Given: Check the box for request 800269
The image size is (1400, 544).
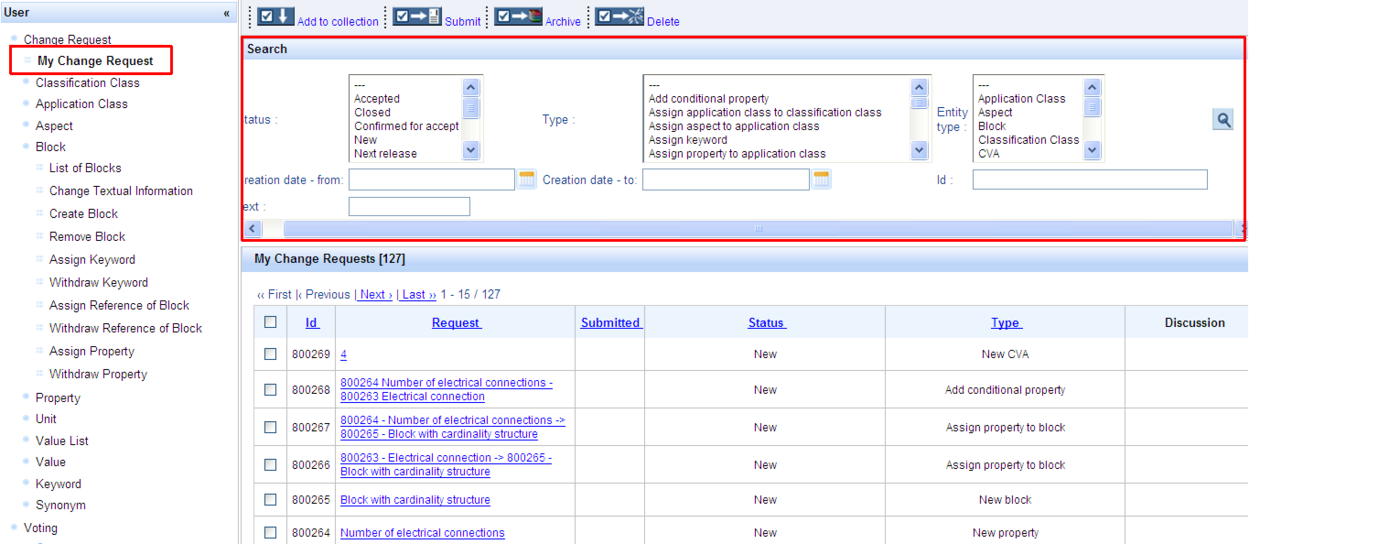Looking at the screenshot, I should pos(270,354).
